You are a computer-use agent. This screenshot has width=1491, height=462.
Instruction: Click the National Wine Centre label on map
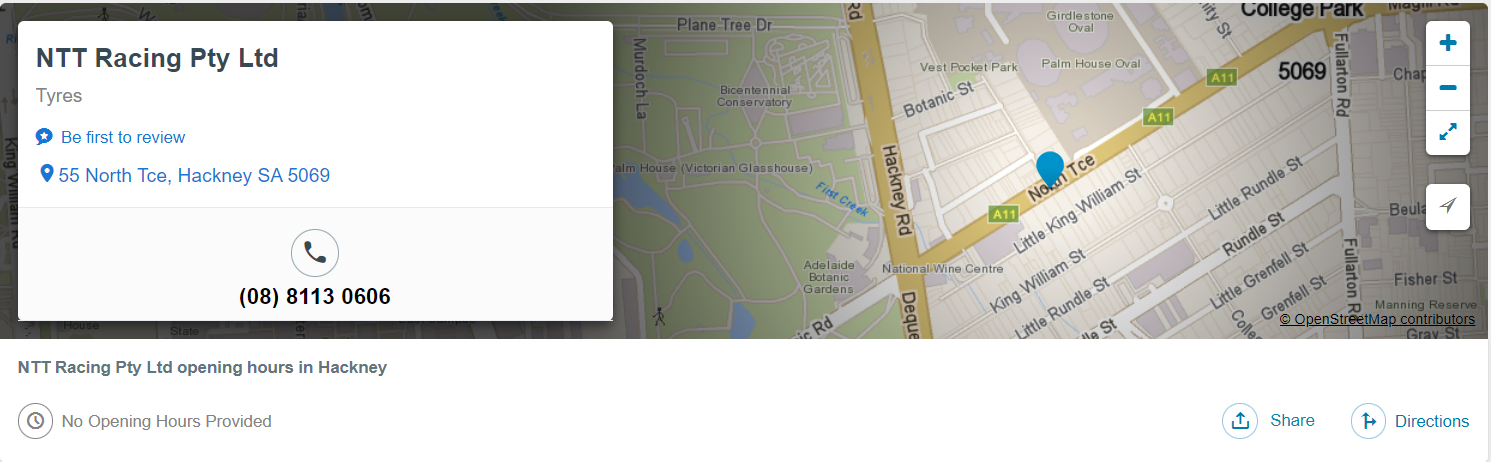click(942, 269)
